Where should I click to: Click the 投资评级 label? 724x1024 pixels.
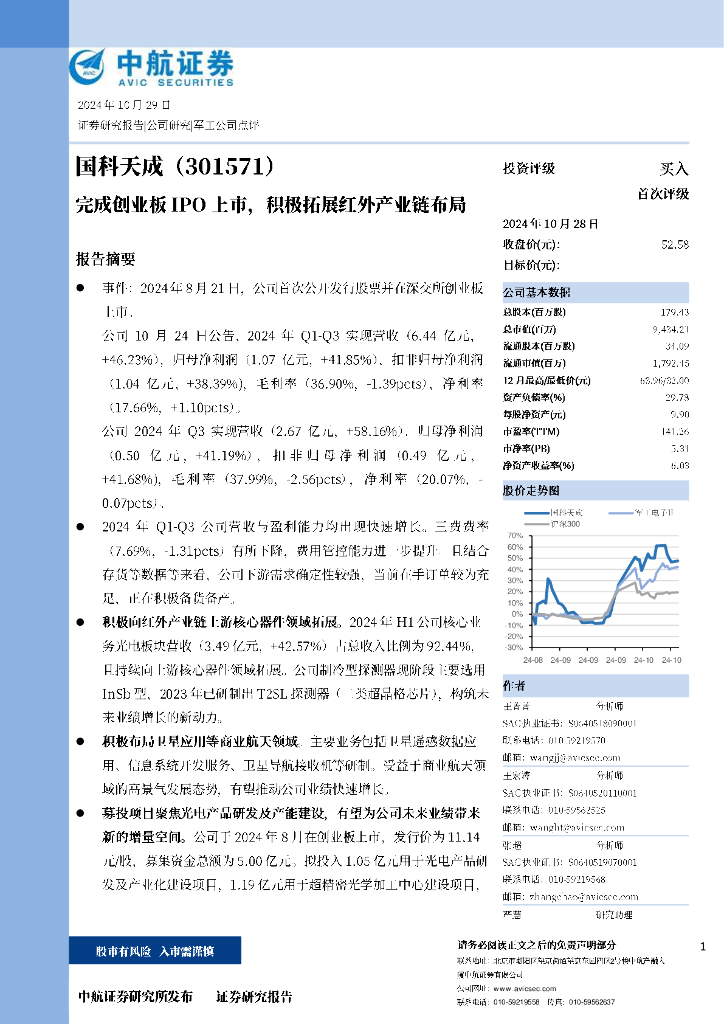pos(529,168)
